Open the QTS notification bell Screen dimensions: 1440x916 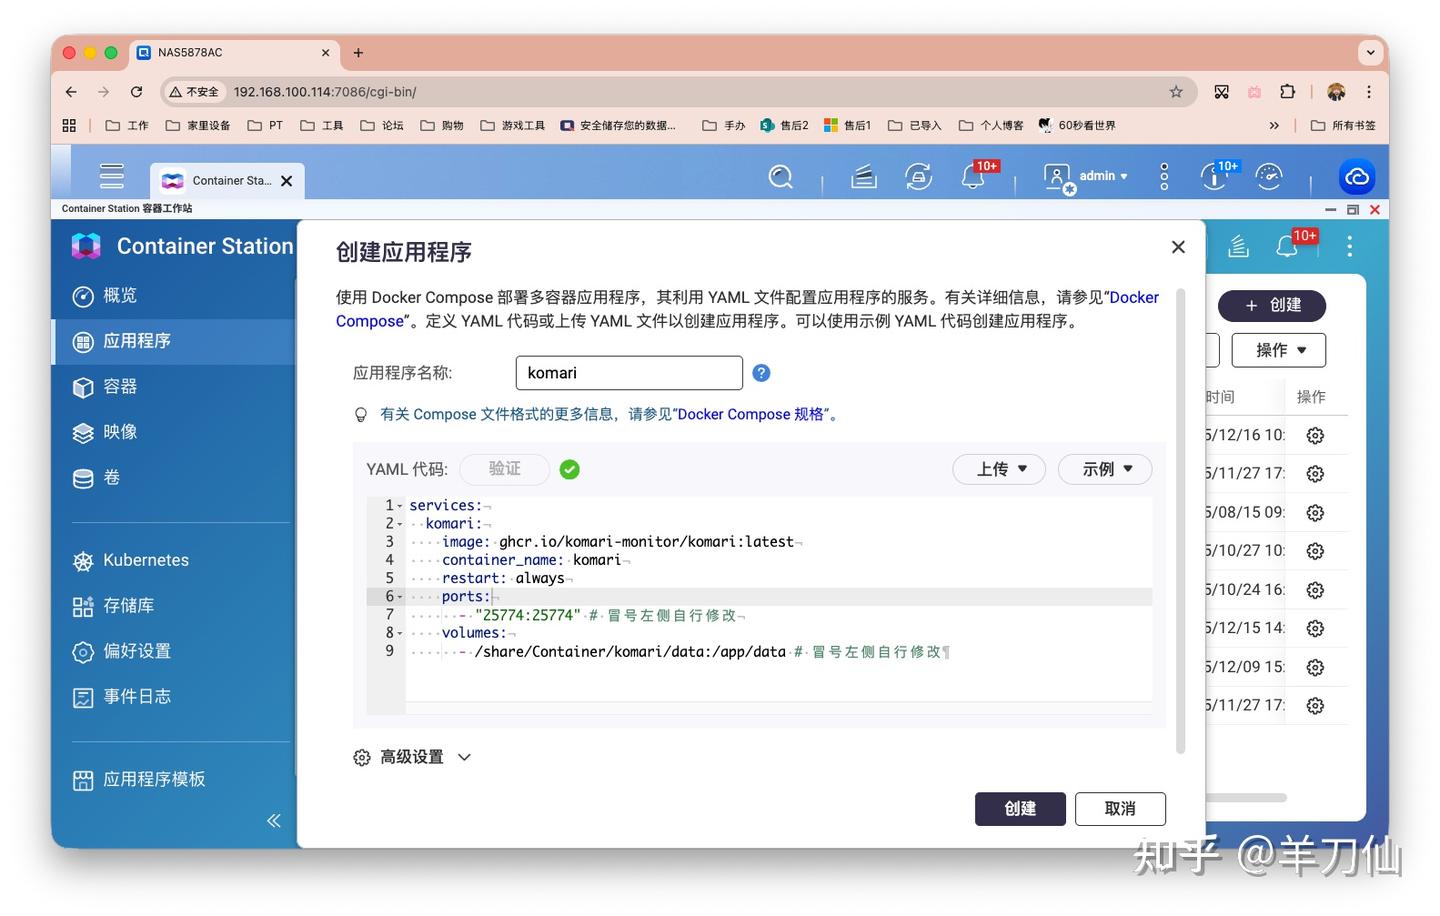click(970, 176)
